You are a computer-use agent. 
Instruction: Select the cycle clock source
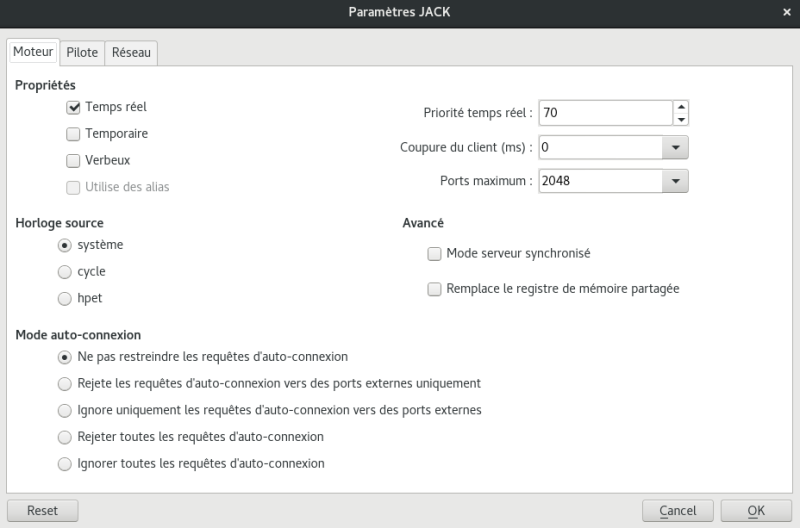pyautogui.click(x=65, y=271)
